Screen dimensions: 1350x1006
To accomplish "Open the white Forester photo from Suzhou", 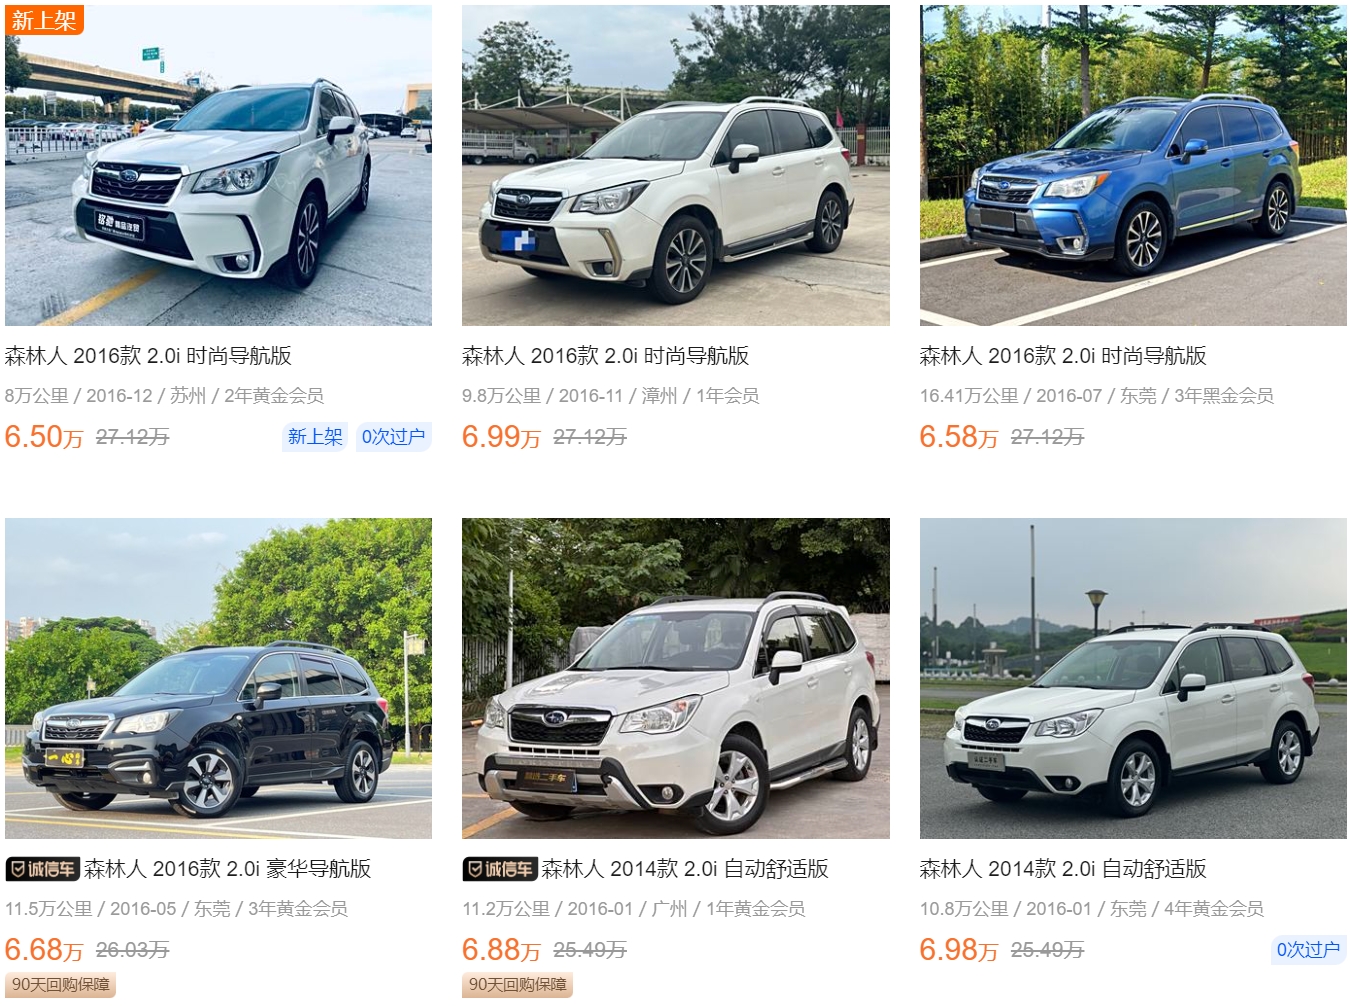I will click(218, 165).
